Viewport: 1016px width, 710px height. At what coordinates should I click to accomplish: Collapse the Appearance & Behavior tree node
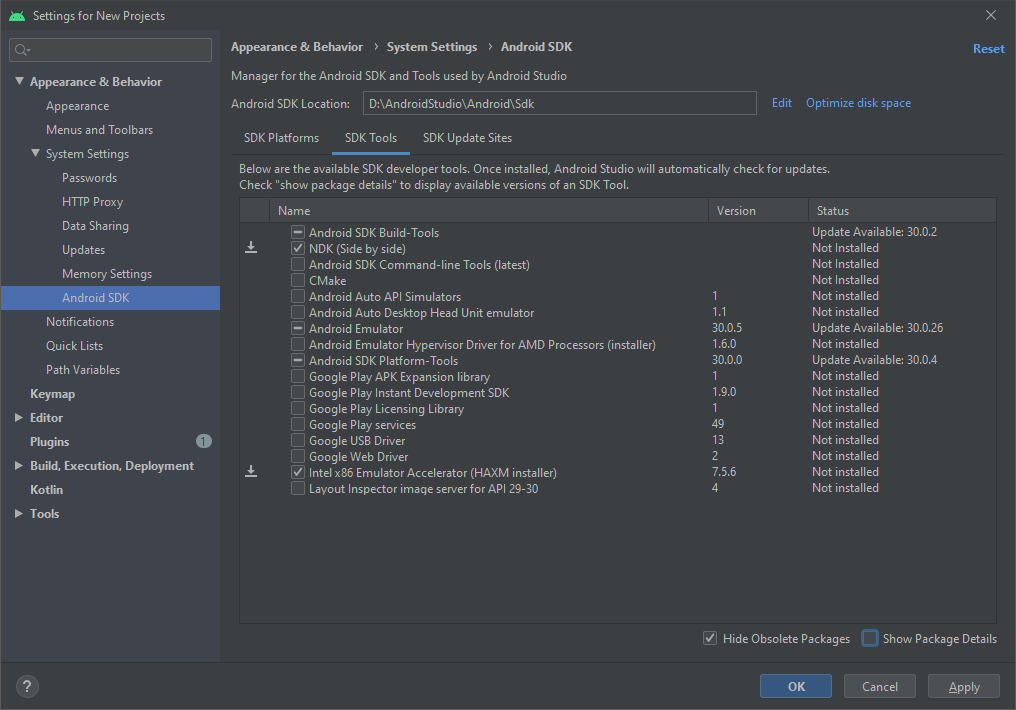(x=19, y=82)
